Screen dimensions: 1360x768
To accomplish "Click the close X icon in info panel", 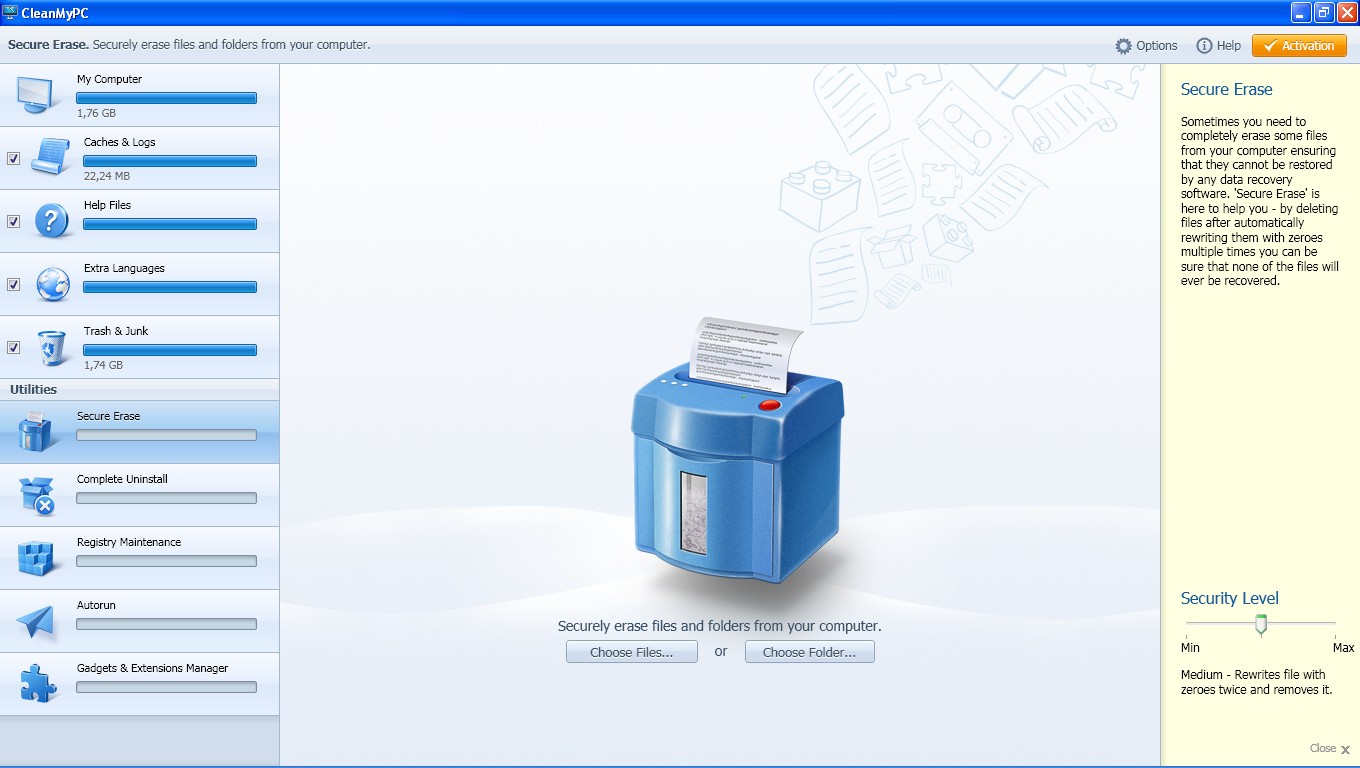I will tap(1345, 749).
